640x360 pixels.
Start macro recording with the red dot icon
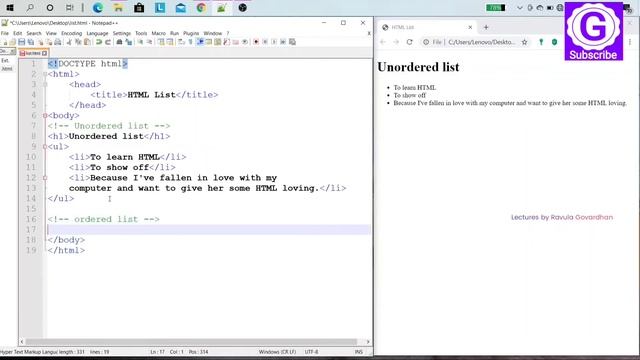pyautogui.click(x=256, y=42)
